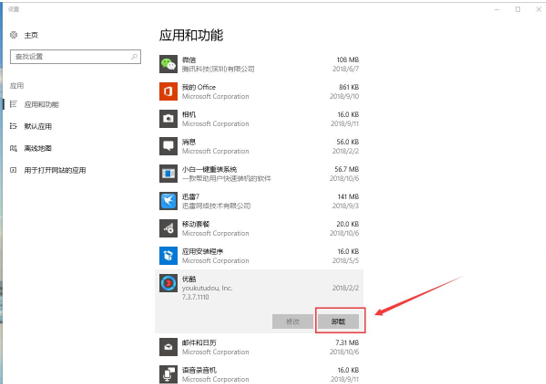
Task: Click the 查找设置 search field
Action: (x=76, y=56)
